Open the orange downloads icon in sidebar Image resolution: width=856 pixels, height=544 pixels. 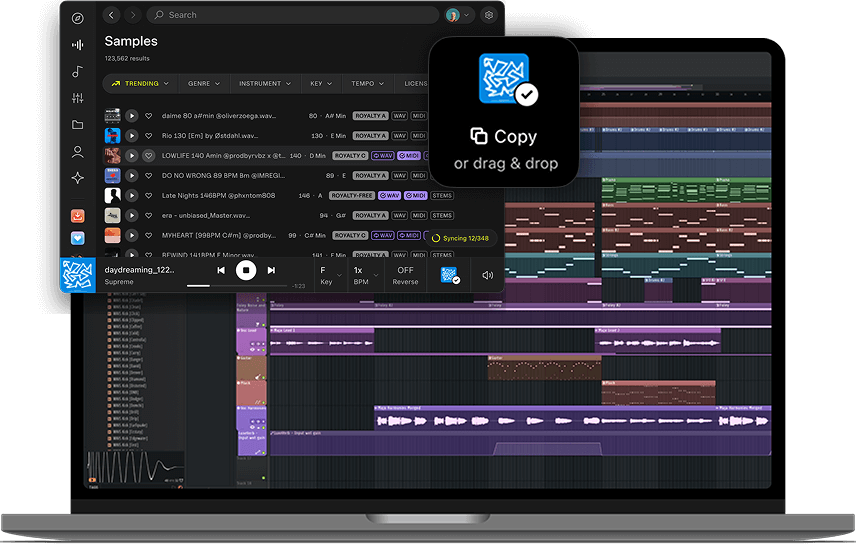(x=78, y=216)
